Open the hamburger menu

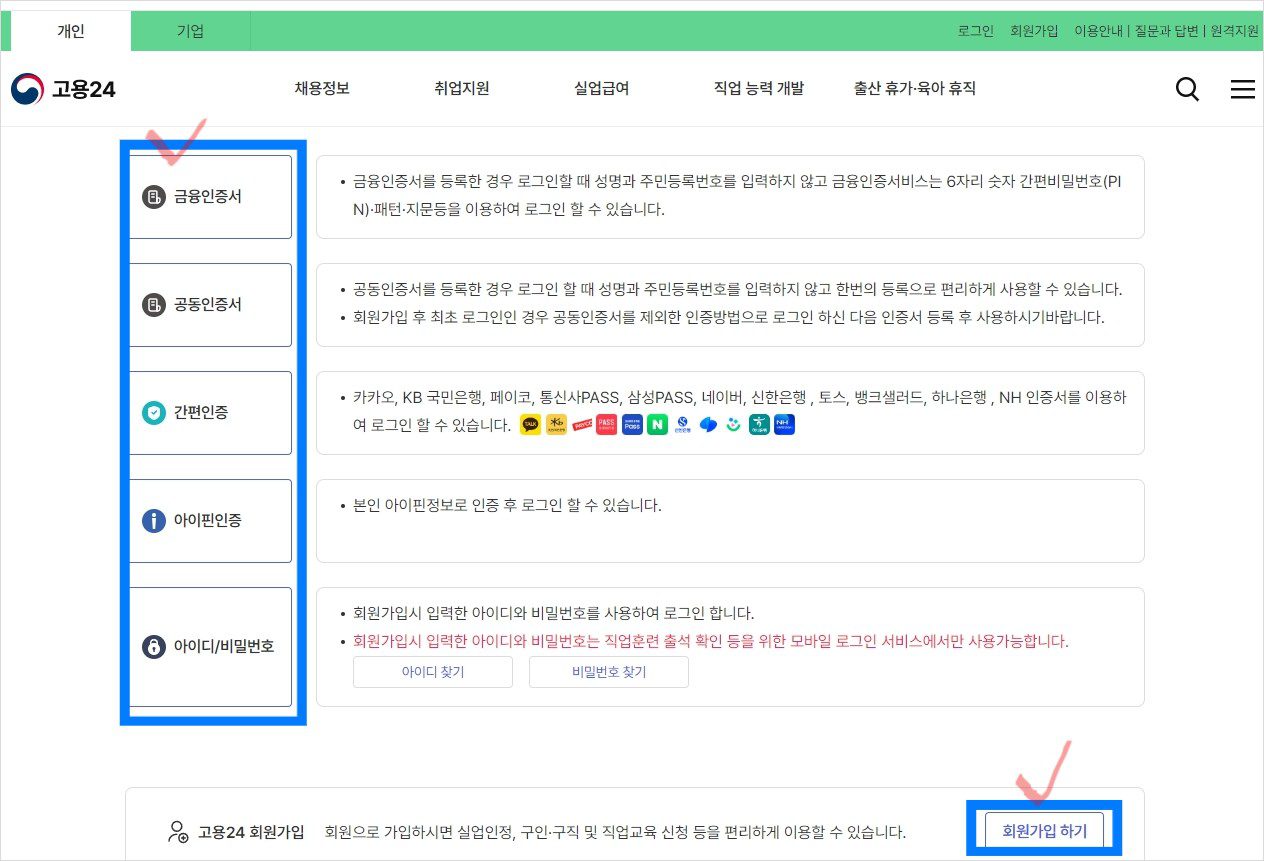1242,89
